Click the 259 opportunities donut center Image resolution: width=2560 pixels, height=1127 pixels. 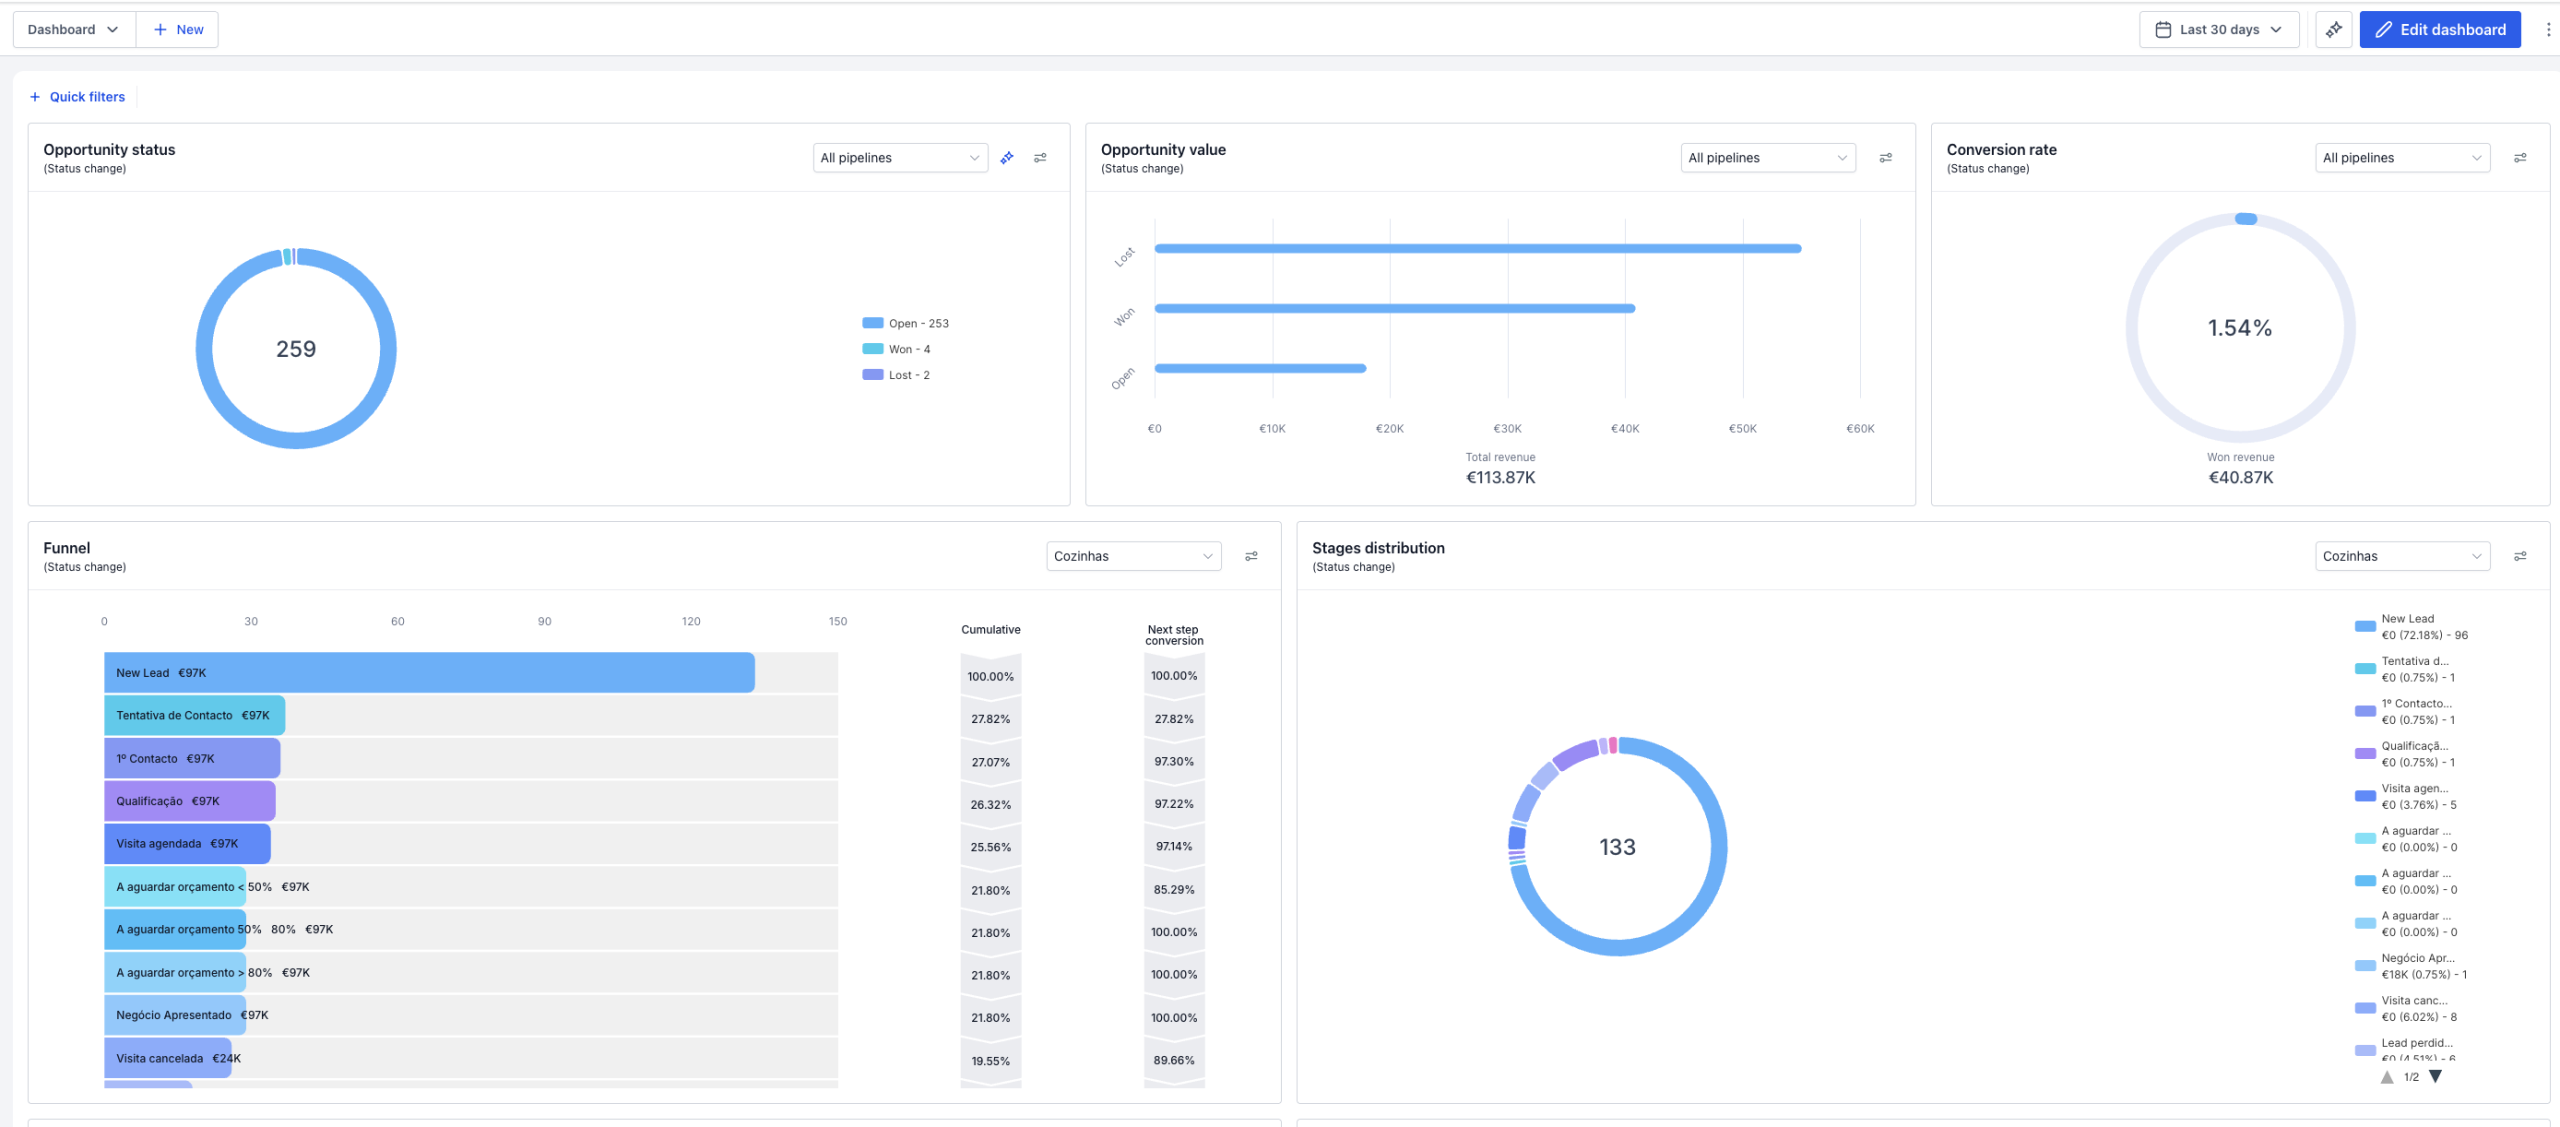coord(296,349)
